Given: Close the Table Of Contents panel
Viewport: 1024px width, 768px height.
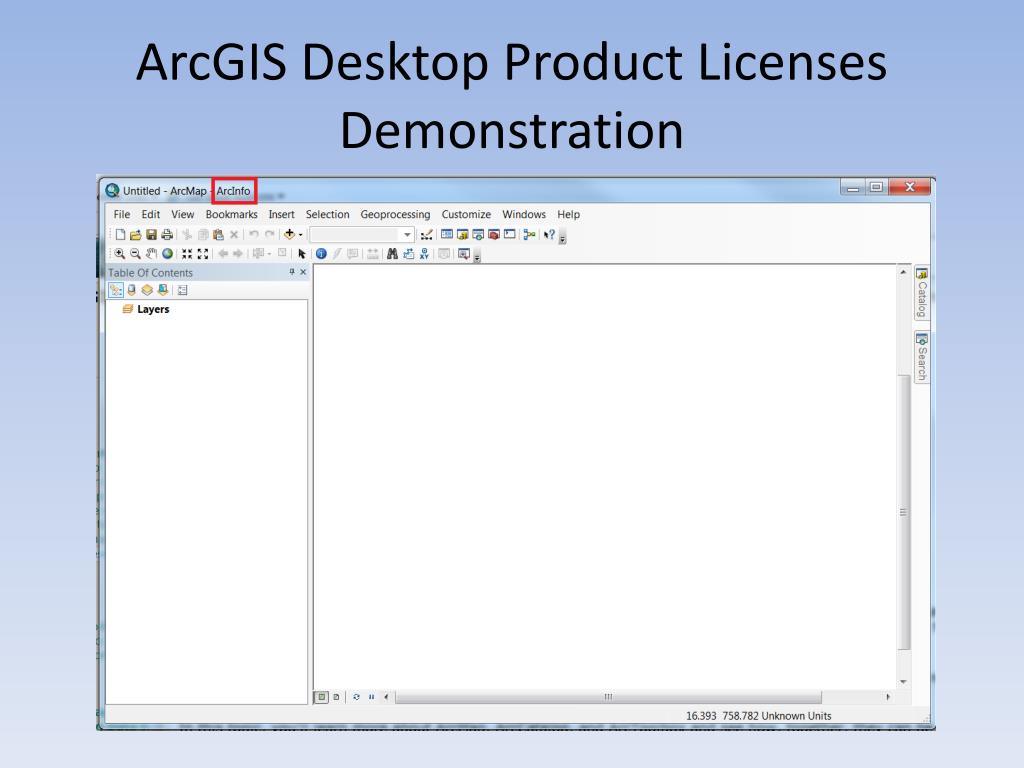Looking at the screenshot, I should [x=303, y=272].
